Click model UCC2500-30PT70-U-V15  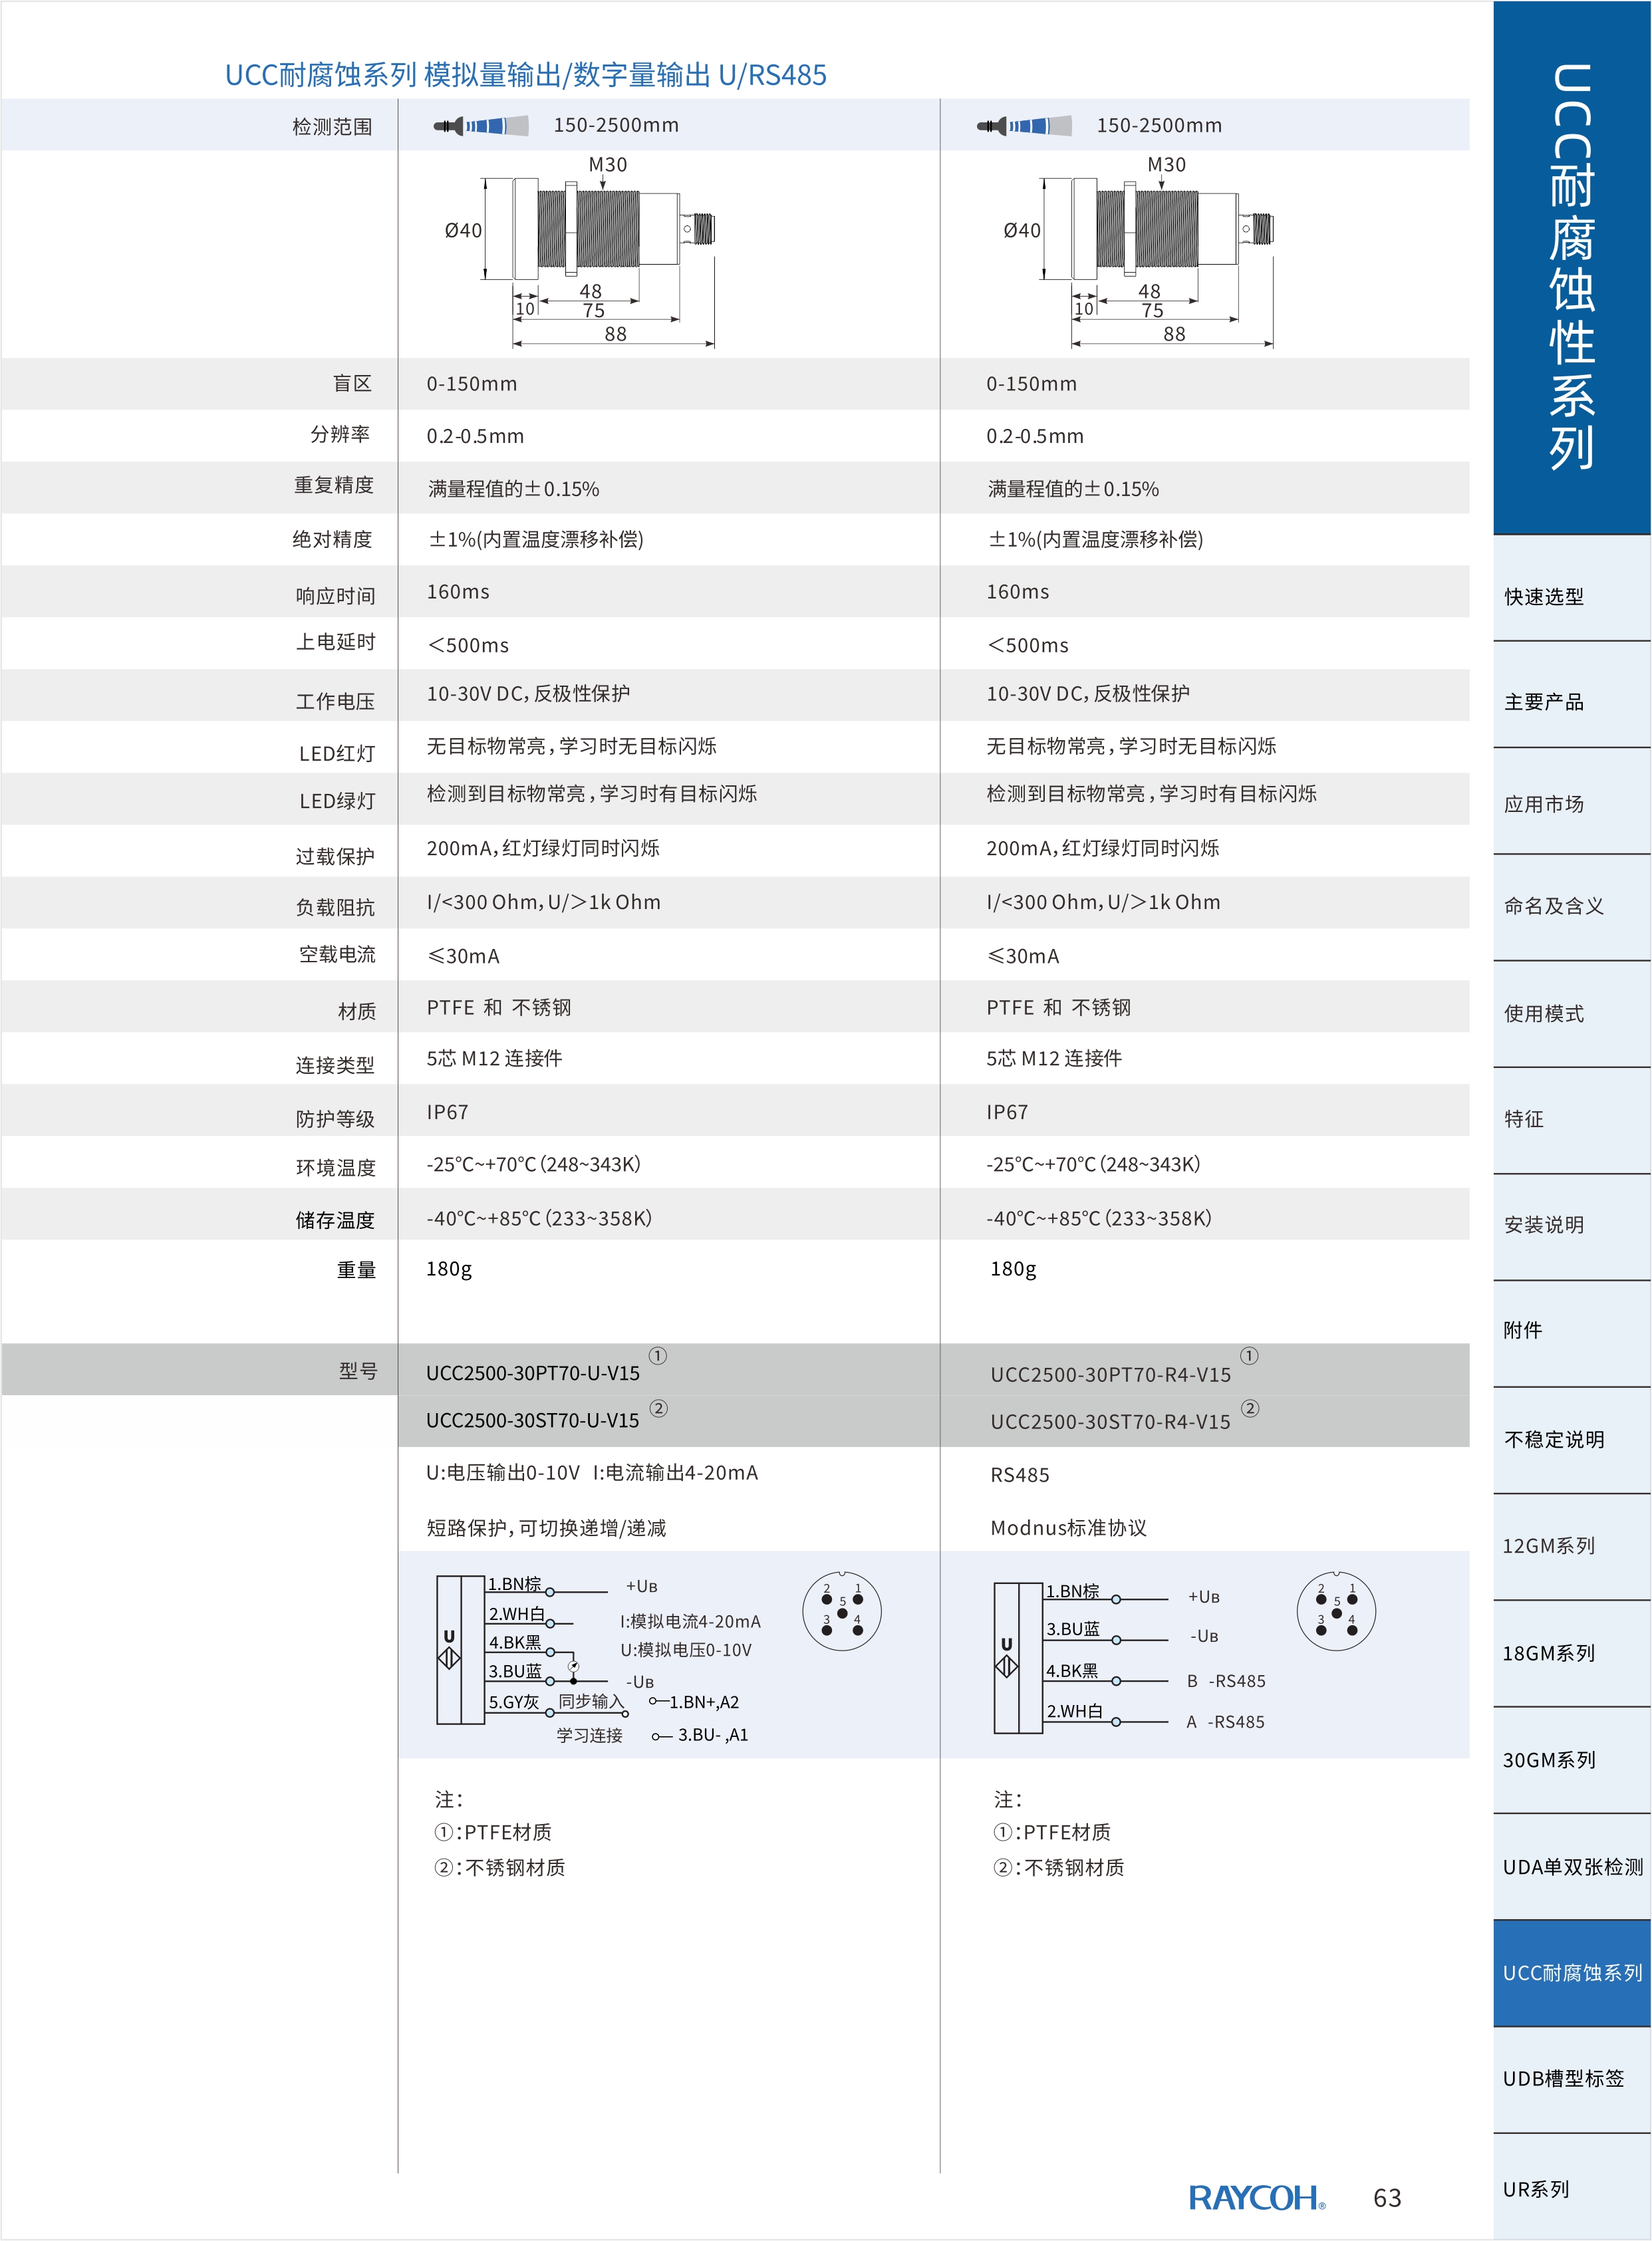click(533, 1373)
